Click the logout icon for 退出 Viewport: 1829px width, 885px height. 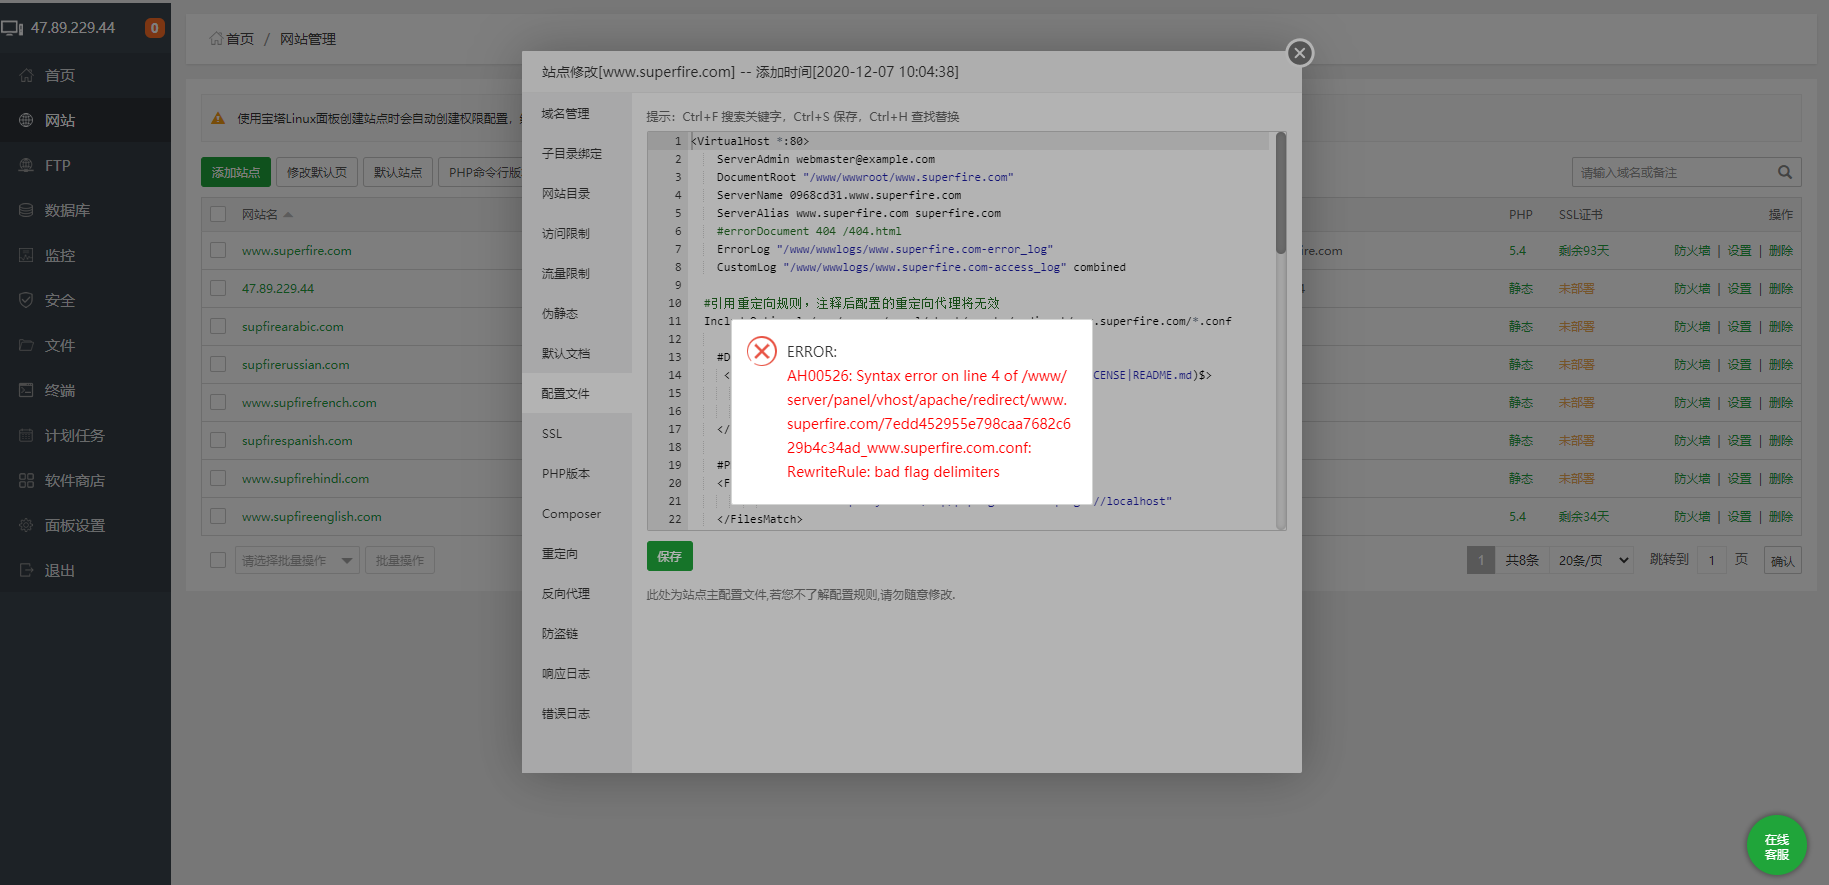click(26, 570)
